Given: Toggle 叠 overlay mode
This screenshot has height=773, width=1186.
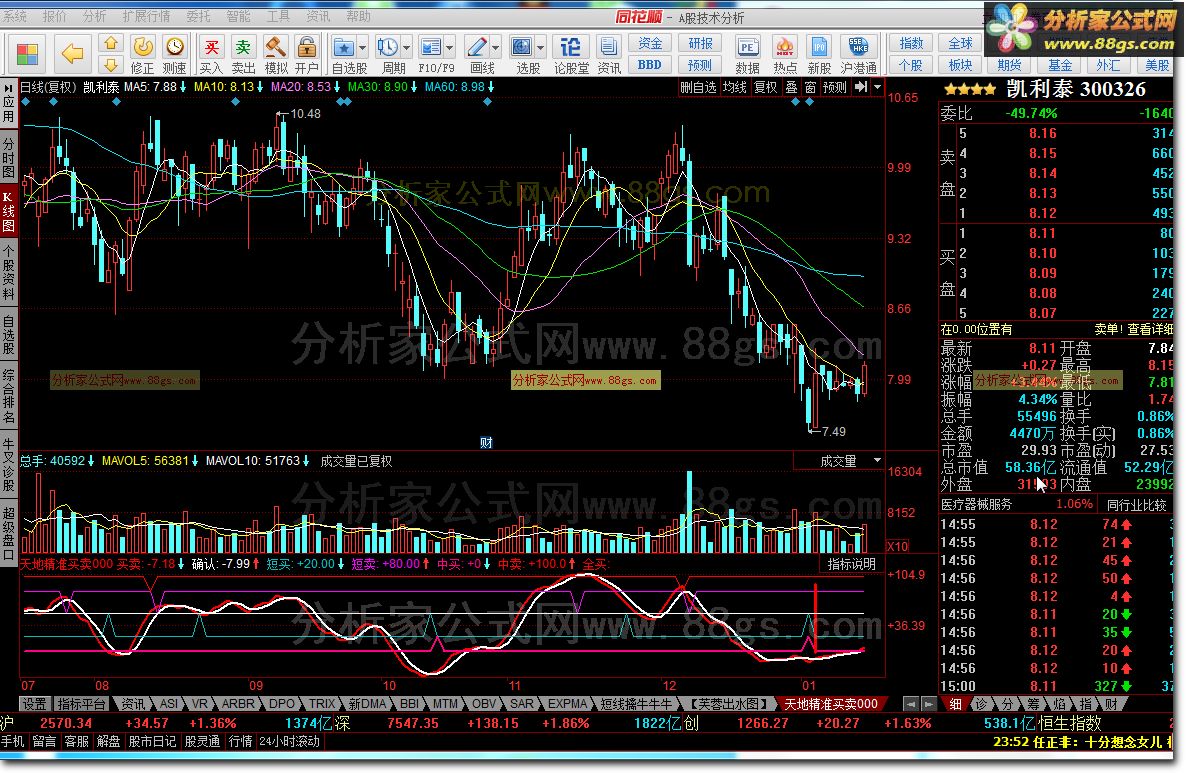Looking at the screenshot, I should [792, 88].
